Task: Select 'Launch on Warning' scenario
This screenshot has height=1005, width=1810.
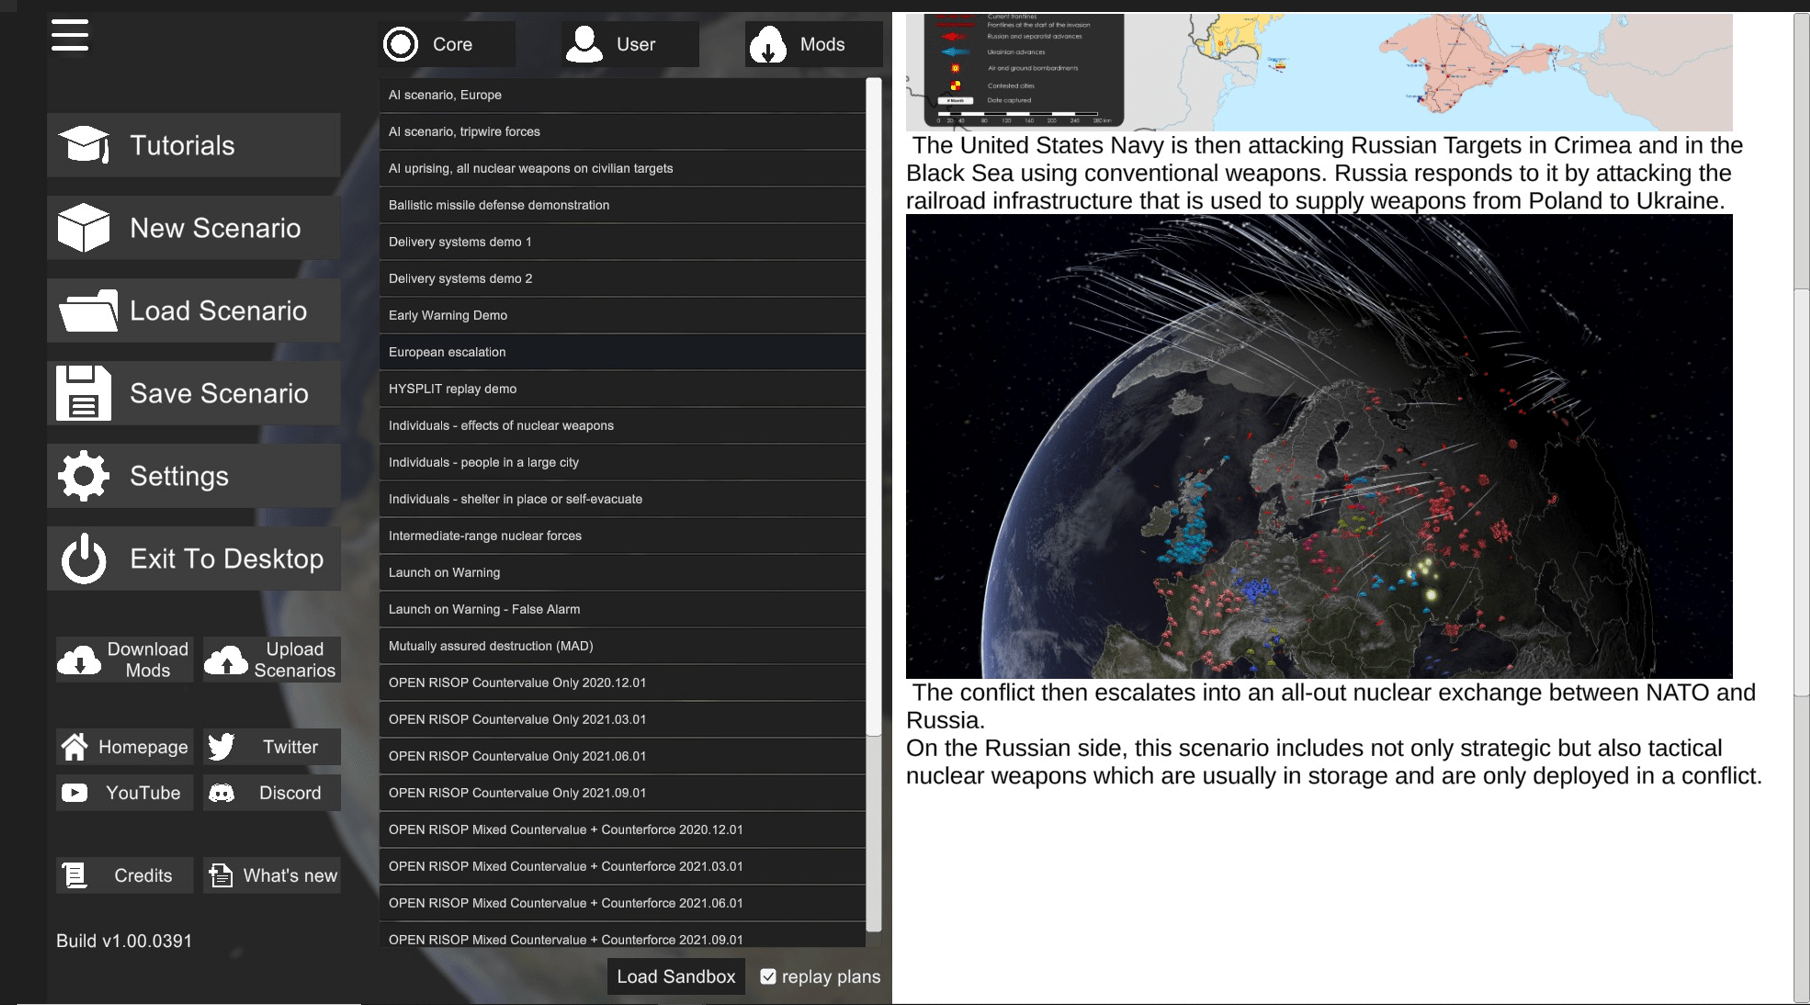Action: (x=622, y=572)
